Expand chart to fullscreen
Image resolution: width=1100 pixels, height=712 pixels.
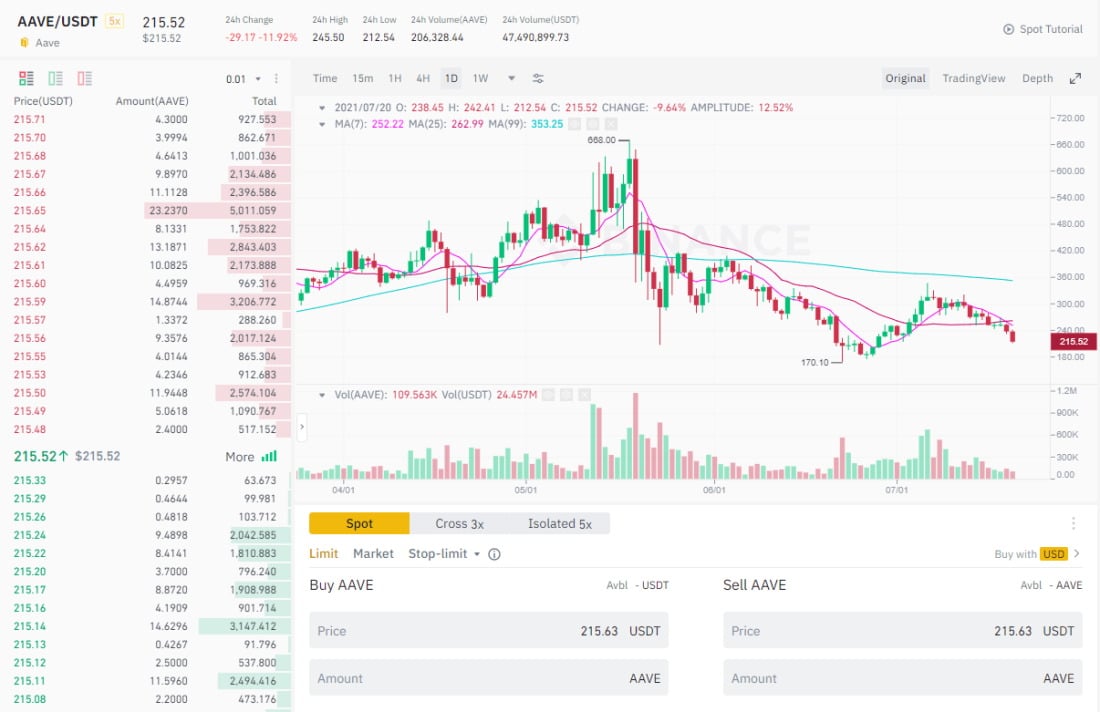(x=1075, y=79)
